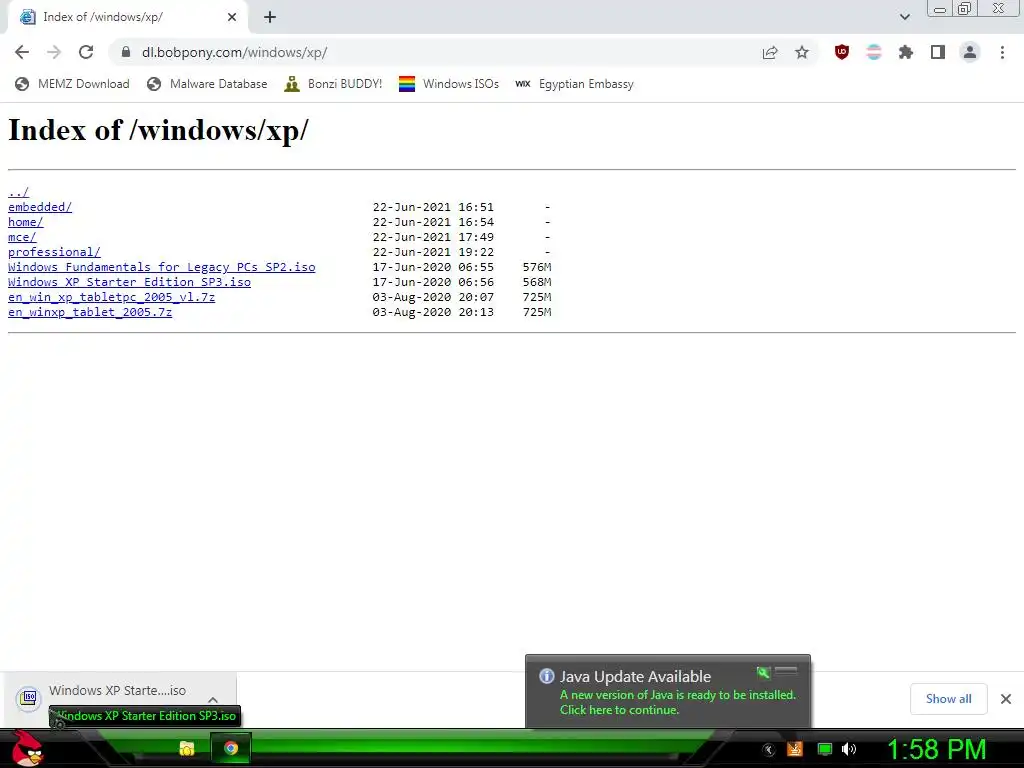The image size is (1024, 768).
Task: Open the embedded/ folder link
Action: coord(40,207)
